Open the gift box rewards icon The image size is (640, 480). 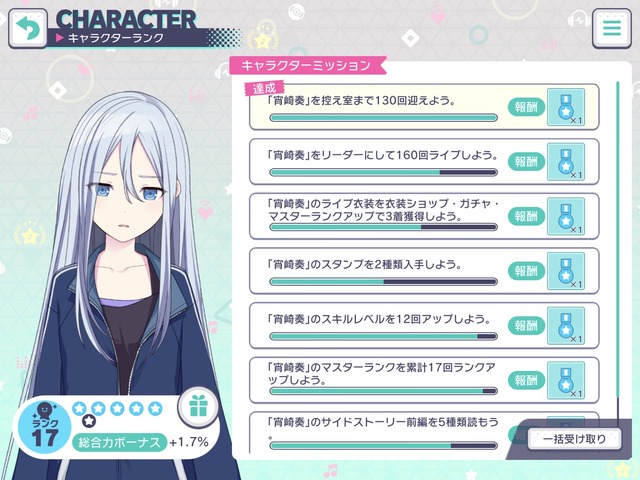198,407
